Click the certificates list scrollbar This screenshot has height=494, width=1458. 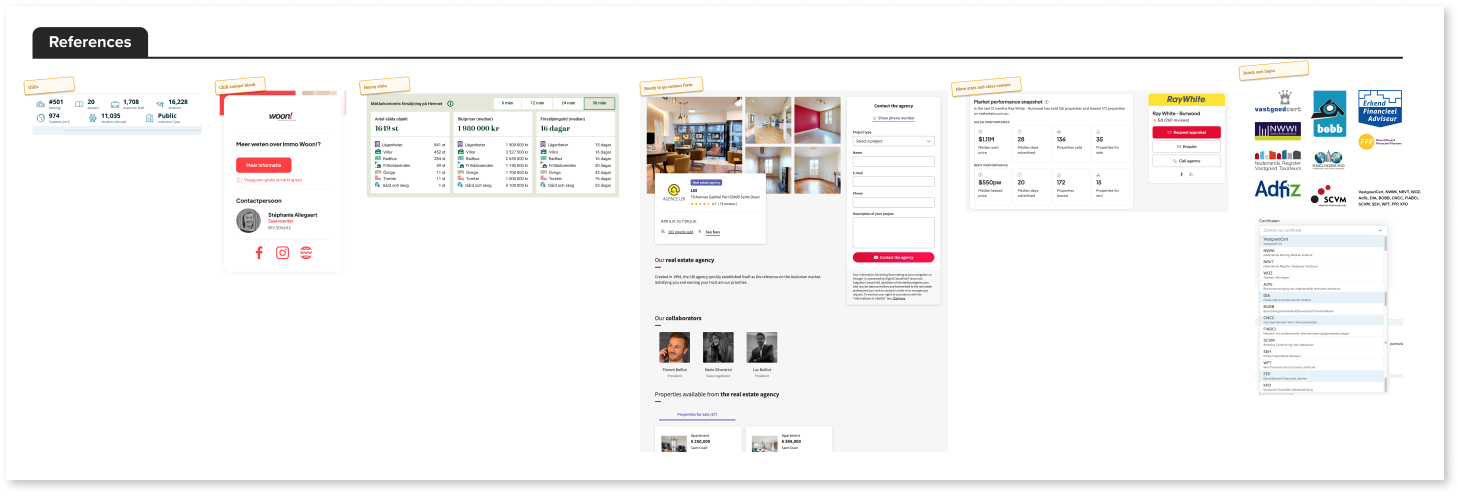pos(1385,242)
